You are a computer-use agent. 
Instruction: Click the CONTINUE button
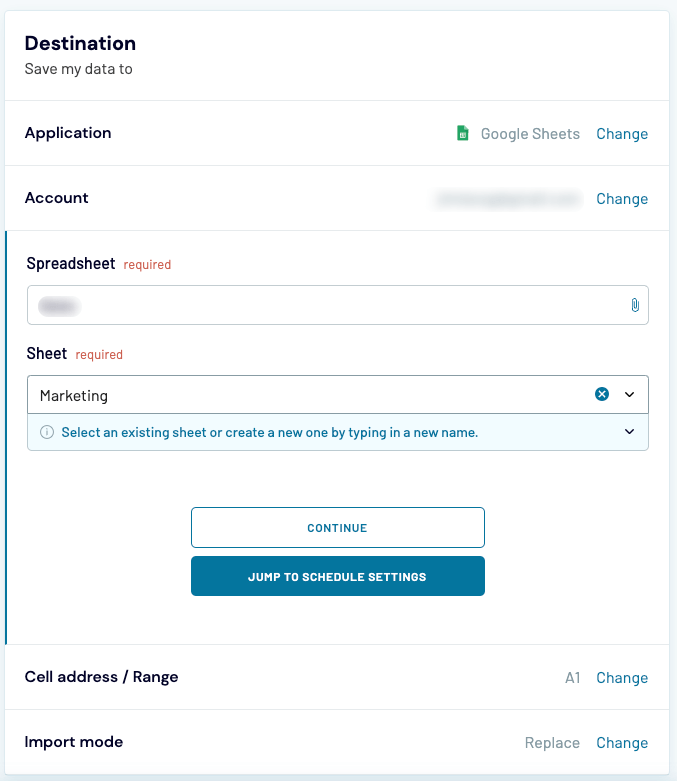tap(338, 527)
